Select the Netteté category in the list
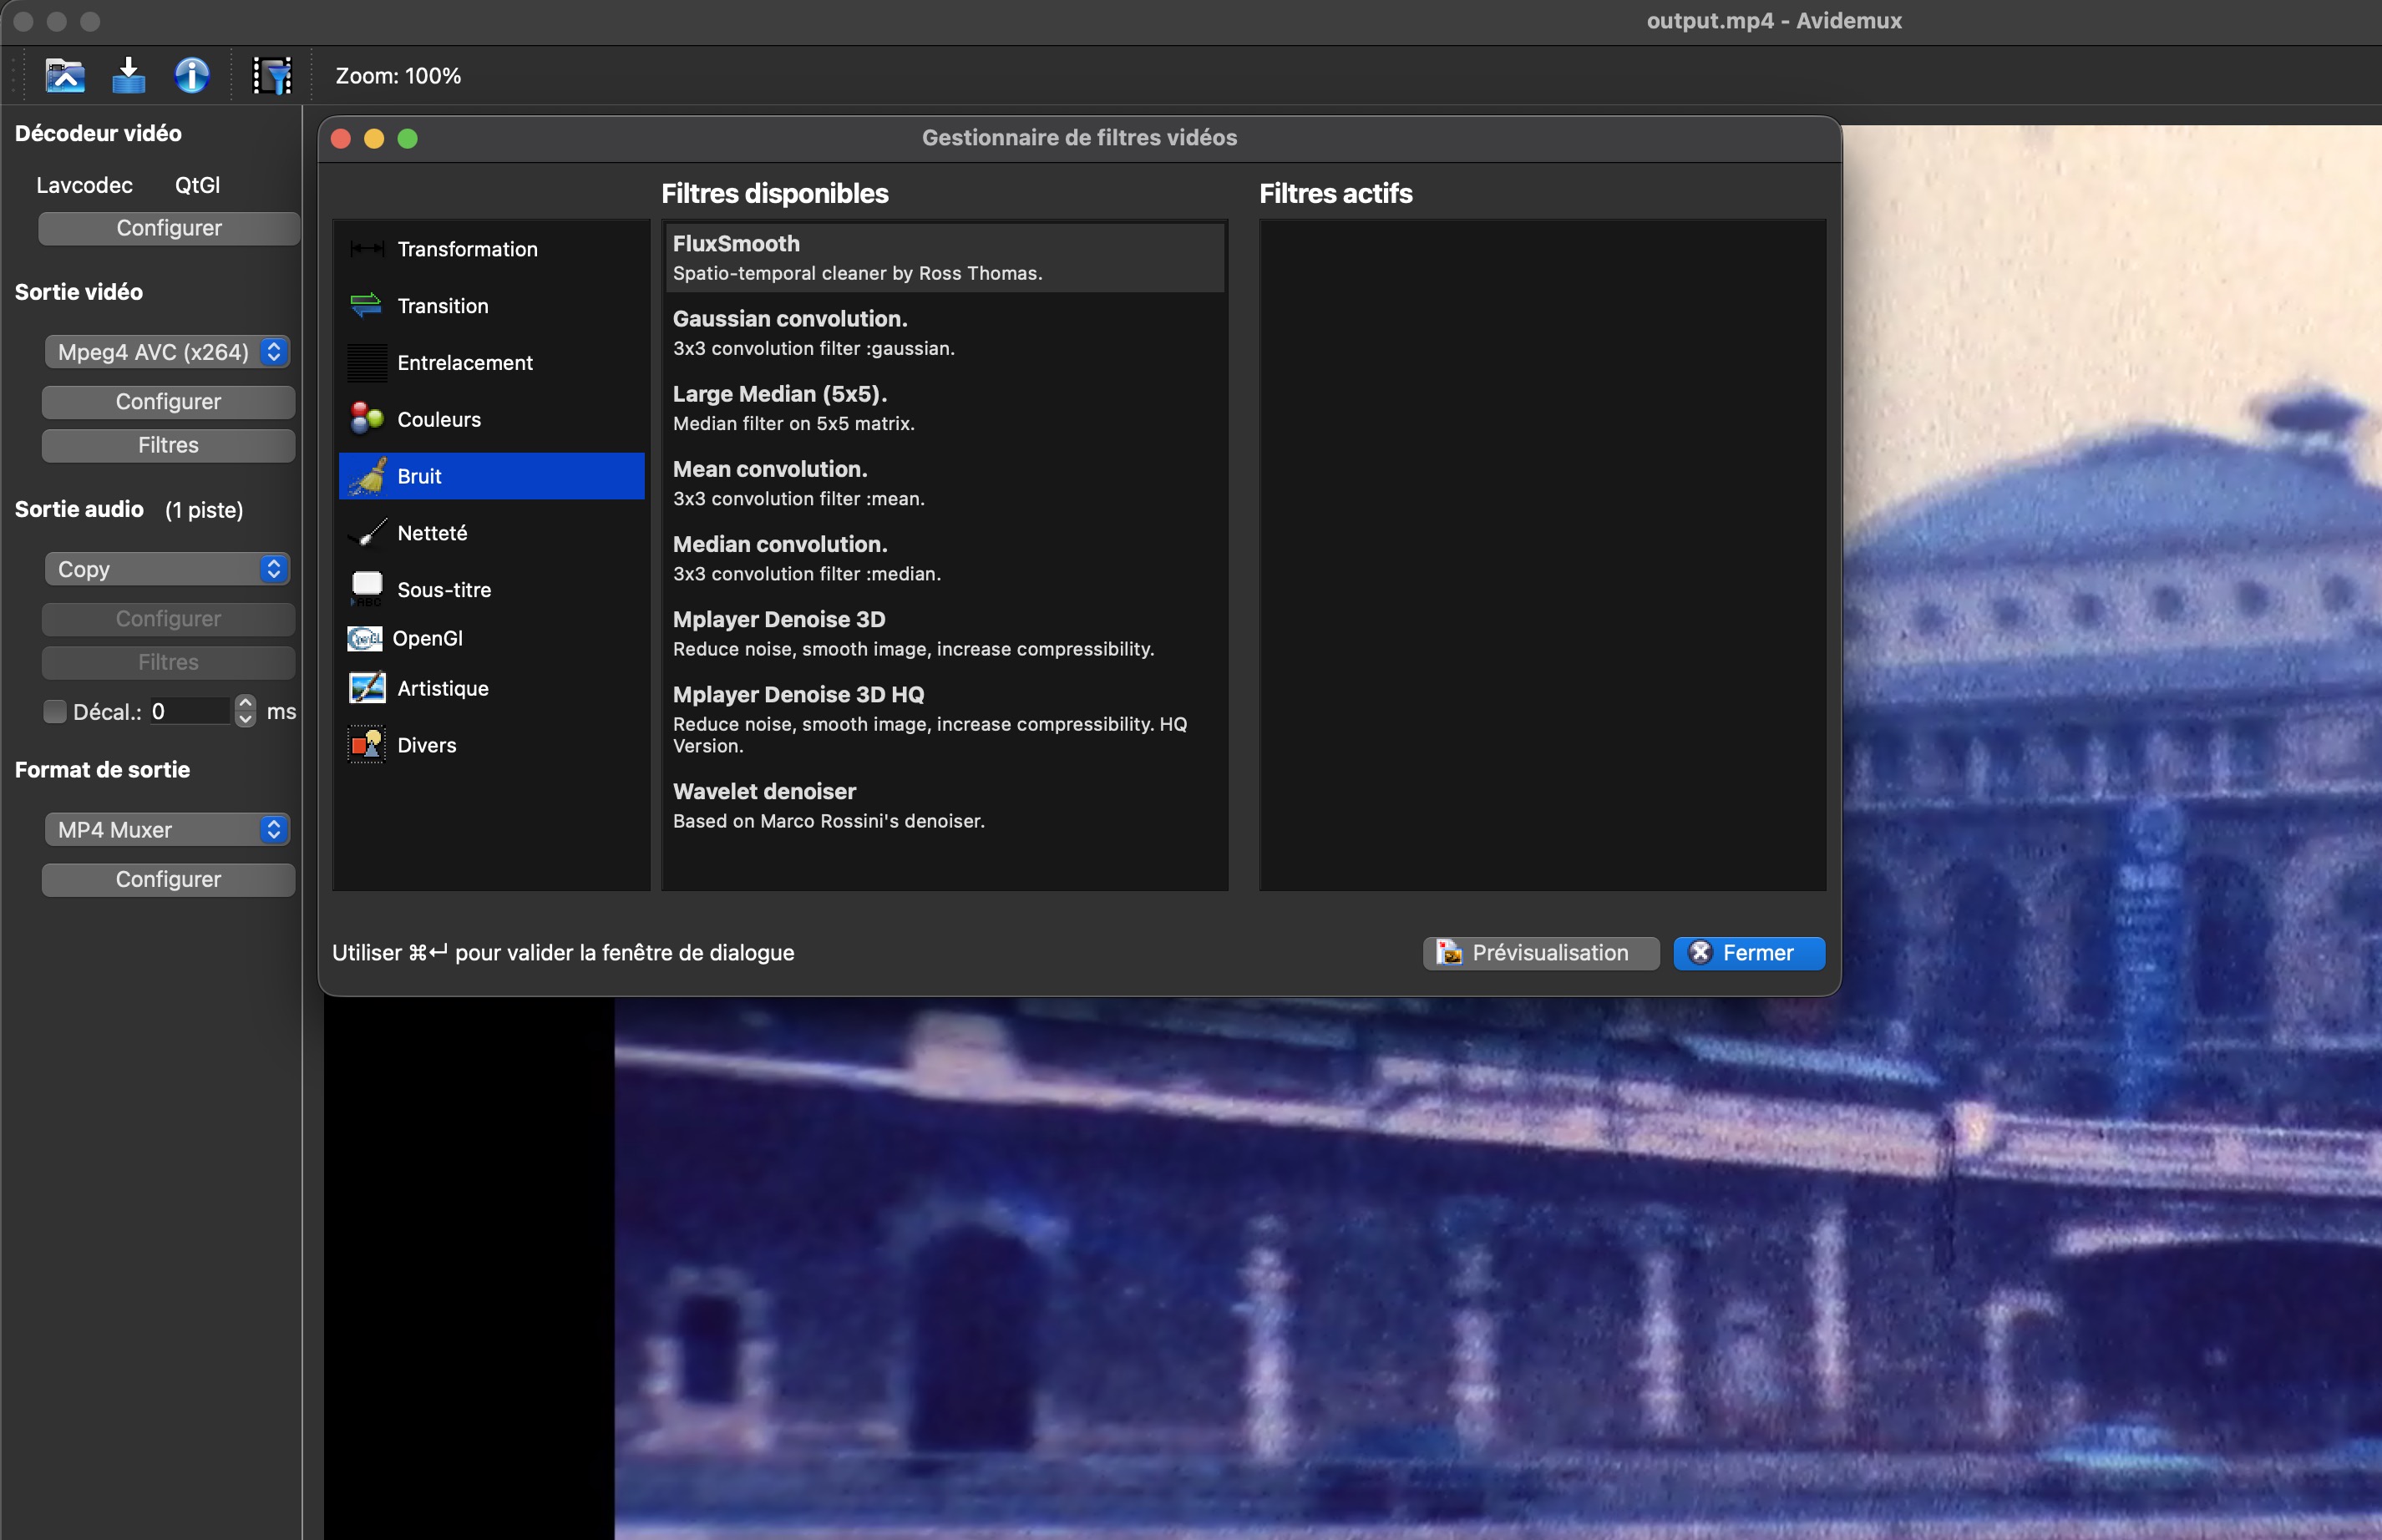Screen dimensions: 2382x1540 click(x=432, y=533)
